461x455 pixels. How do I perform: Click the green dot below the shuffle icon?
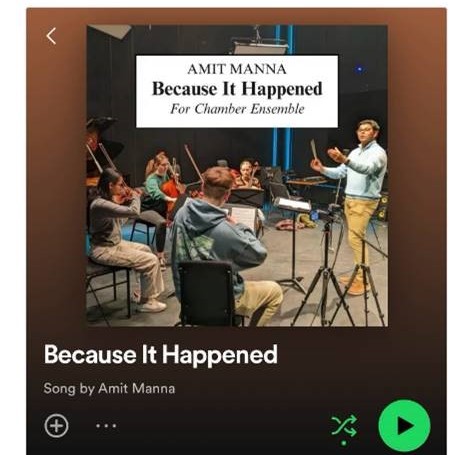pos(344,443)
